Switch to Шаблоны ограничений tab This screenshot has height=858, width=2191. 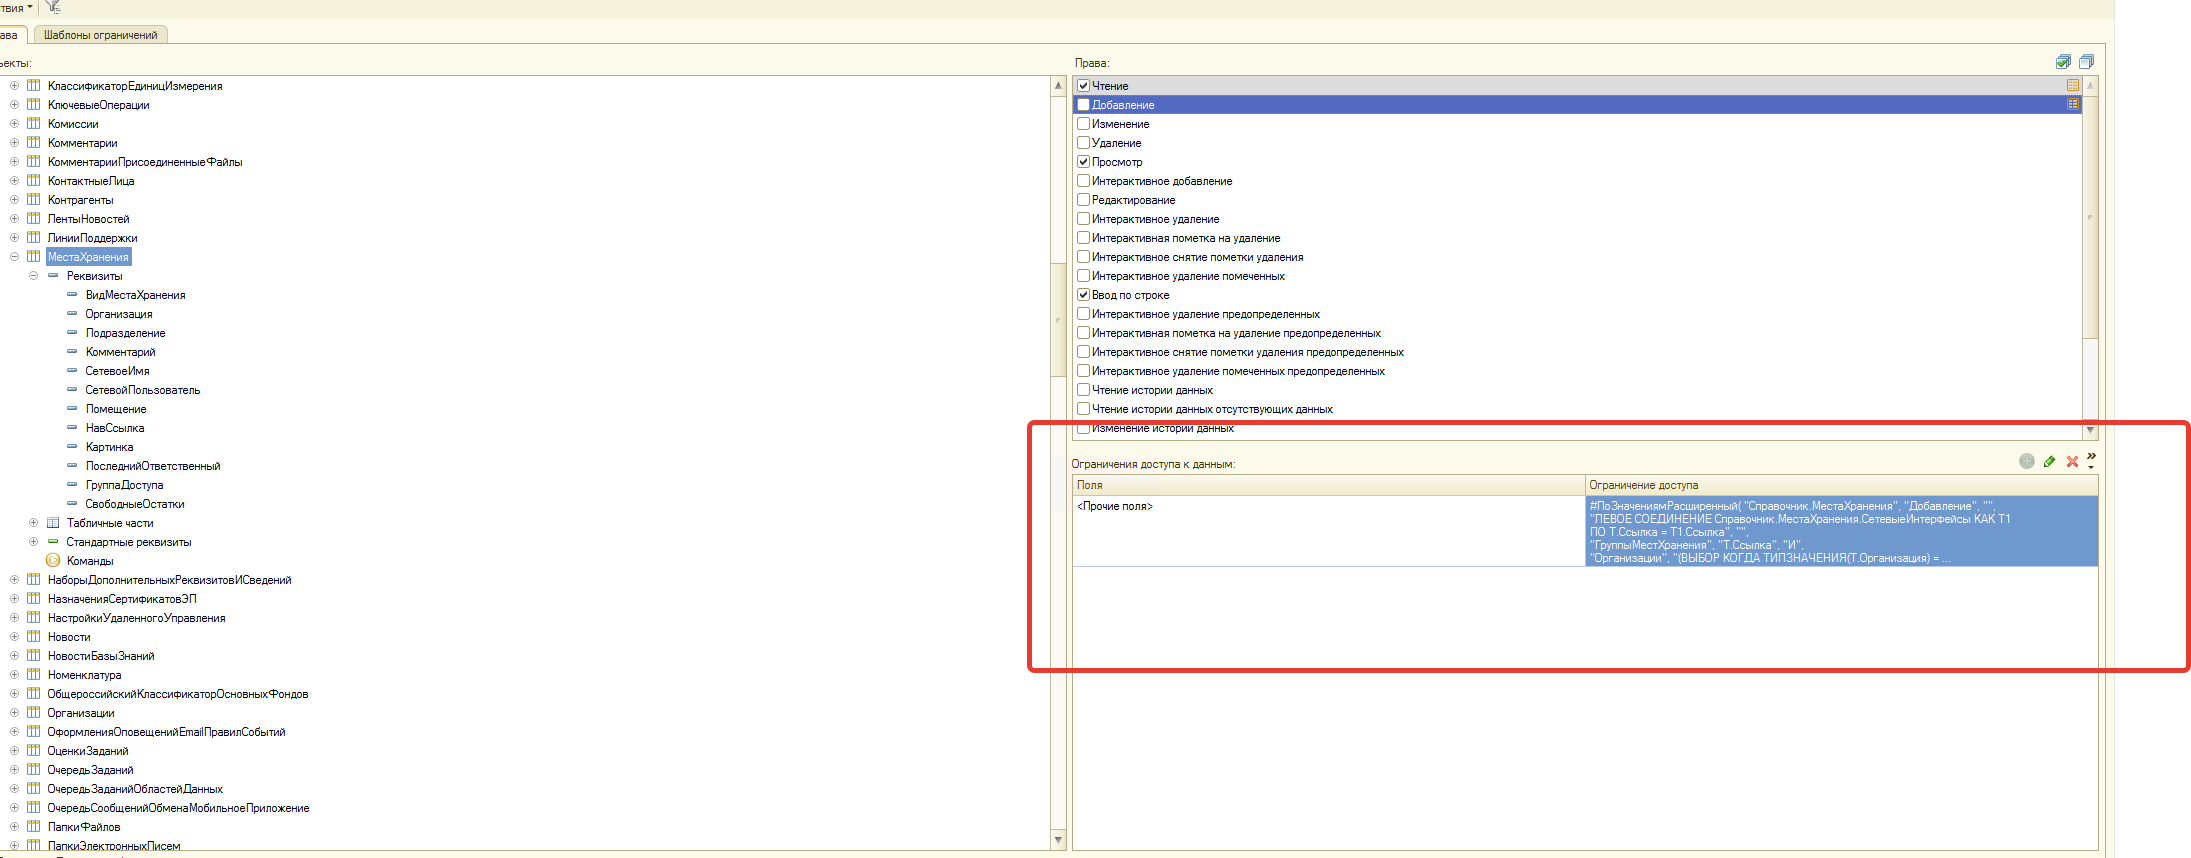[x=100, y=35]
